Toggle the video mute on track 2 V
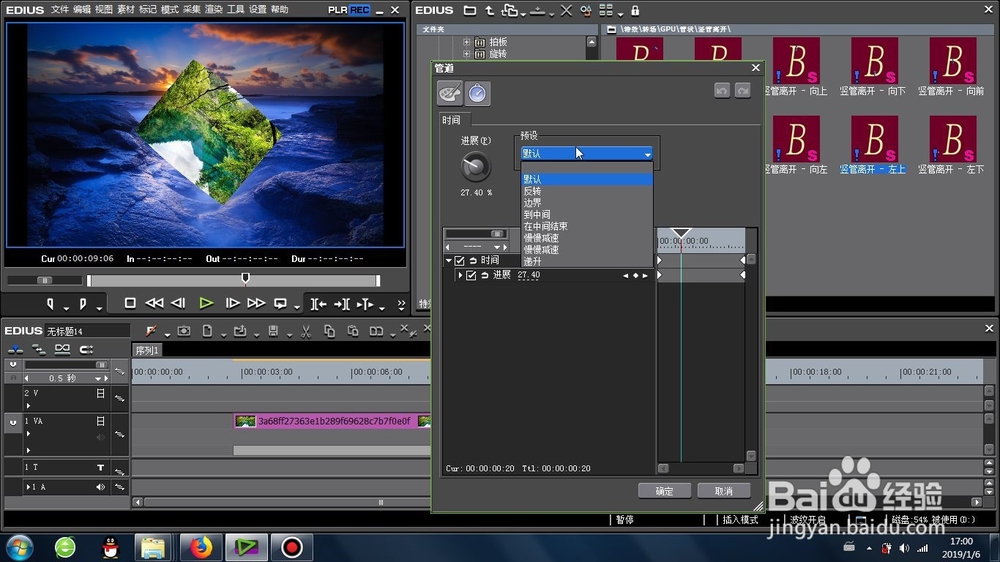 pyautogui.click(x=100, y=394)
